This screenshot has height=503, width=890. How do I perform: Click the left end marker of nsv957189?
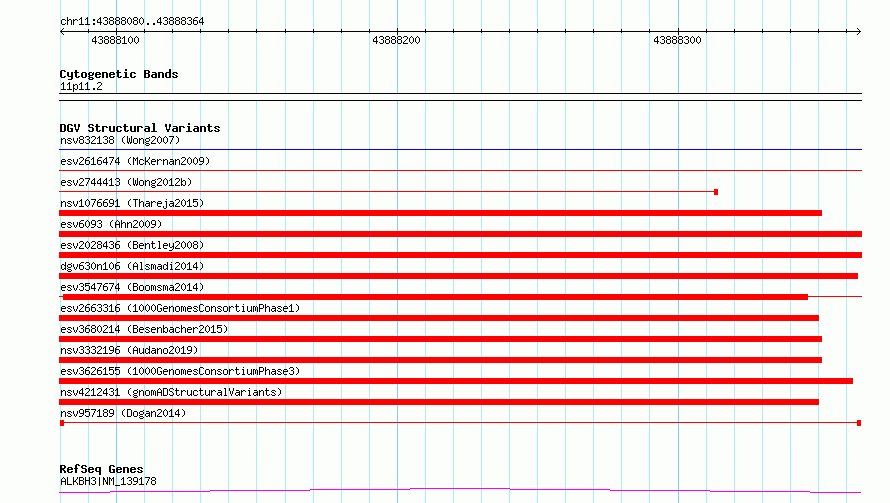click(x=62, y=423)
